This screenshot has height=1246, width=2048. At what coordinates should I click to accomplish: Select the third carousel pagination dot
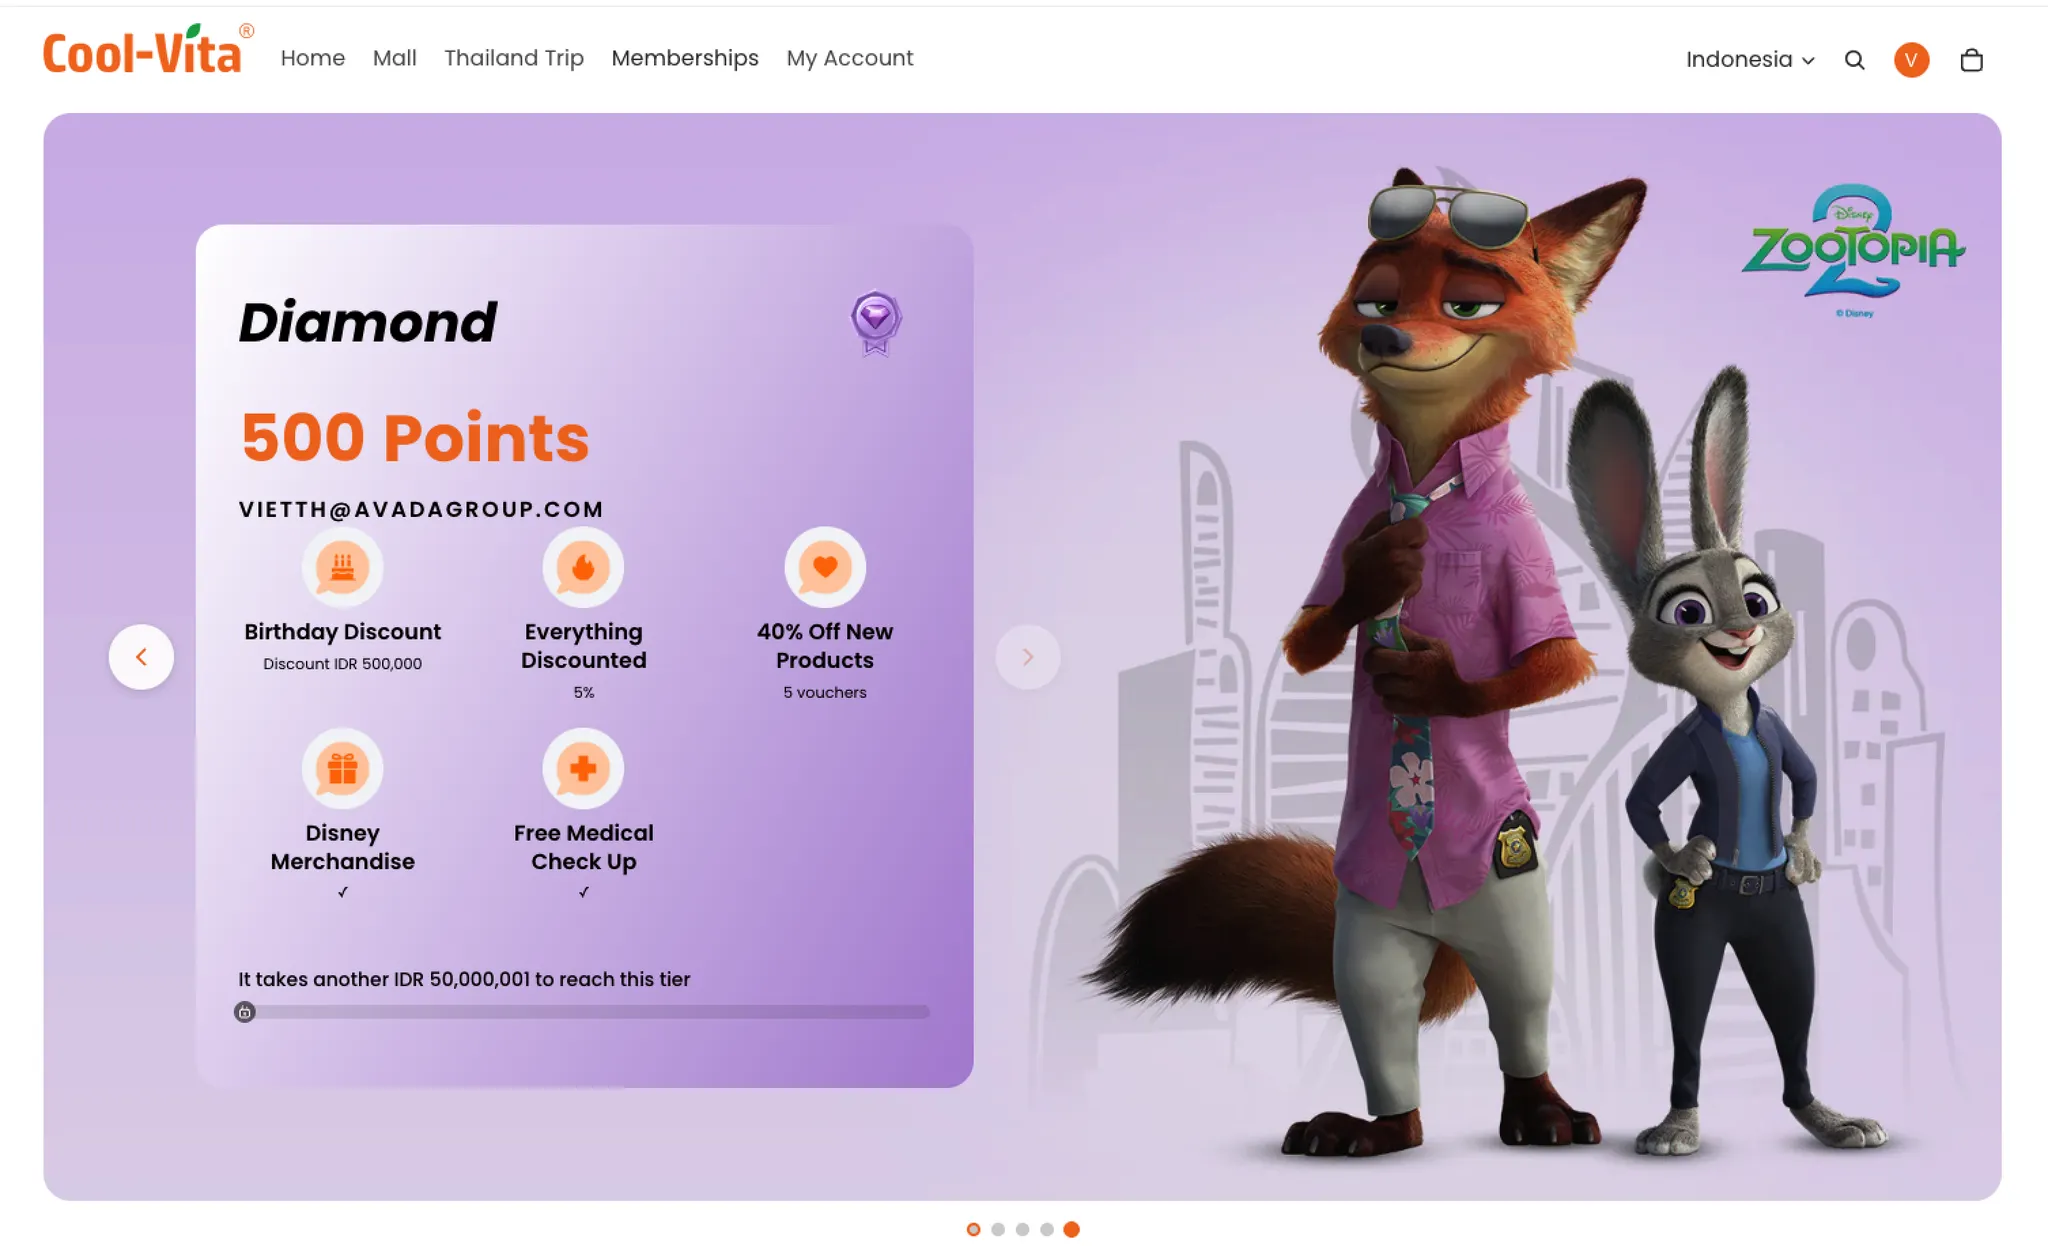pyautogui.click(x=1022, y=1229)
